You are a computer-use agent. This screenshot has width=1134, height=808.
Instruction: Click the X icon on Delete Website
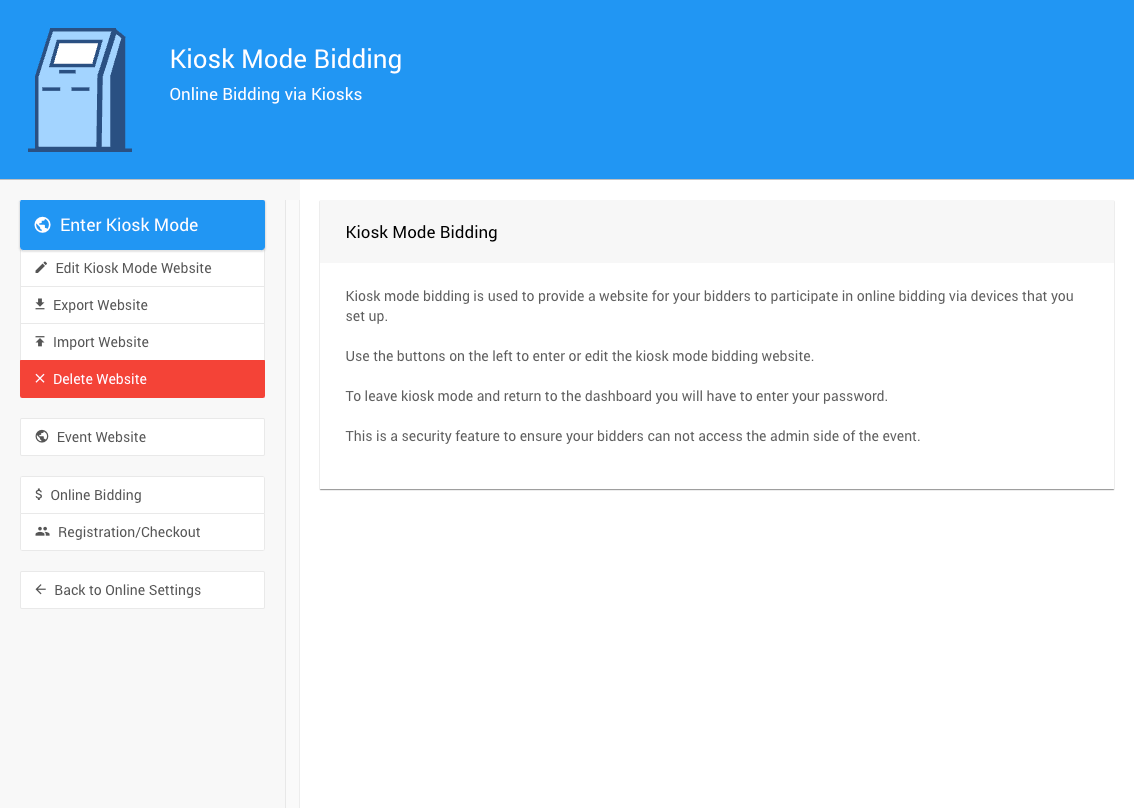(x=40, y=379)
